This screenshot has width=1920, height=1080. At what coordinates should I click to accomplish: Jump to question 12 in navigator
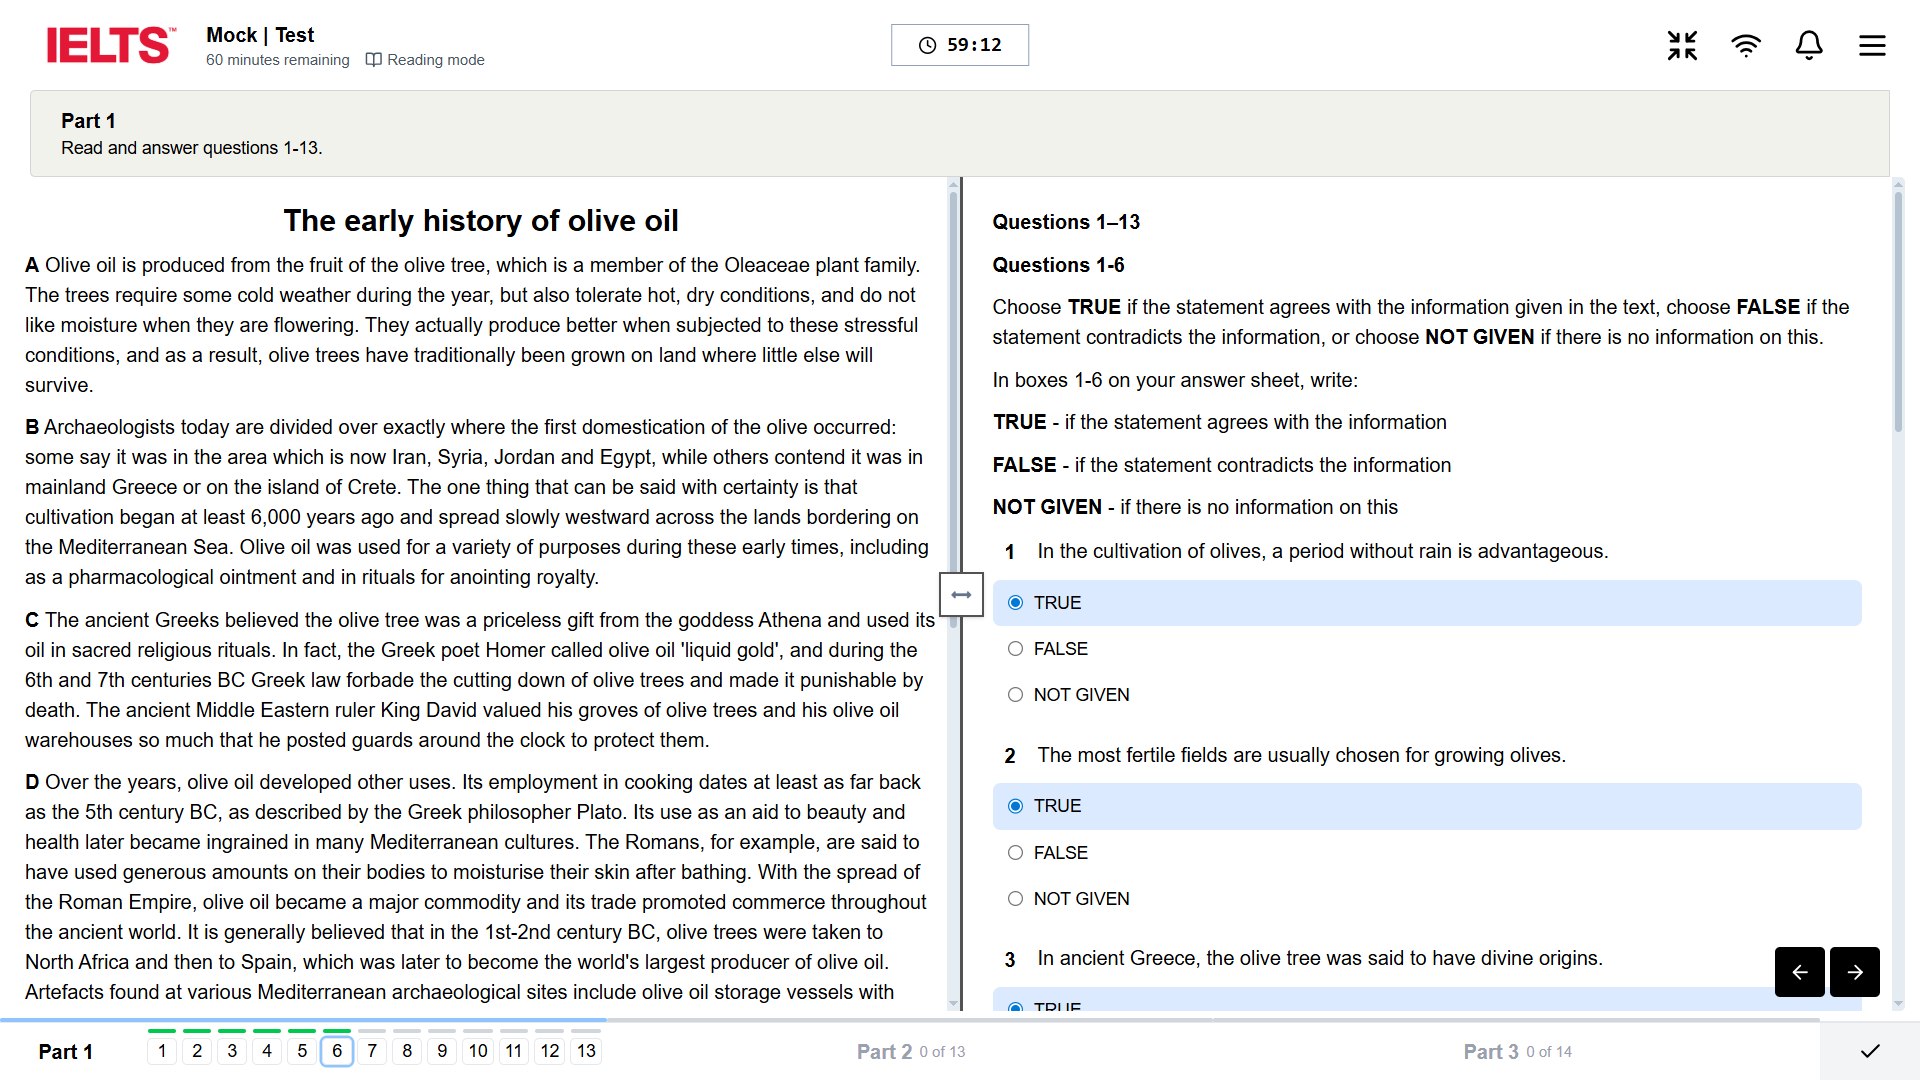550,1051
